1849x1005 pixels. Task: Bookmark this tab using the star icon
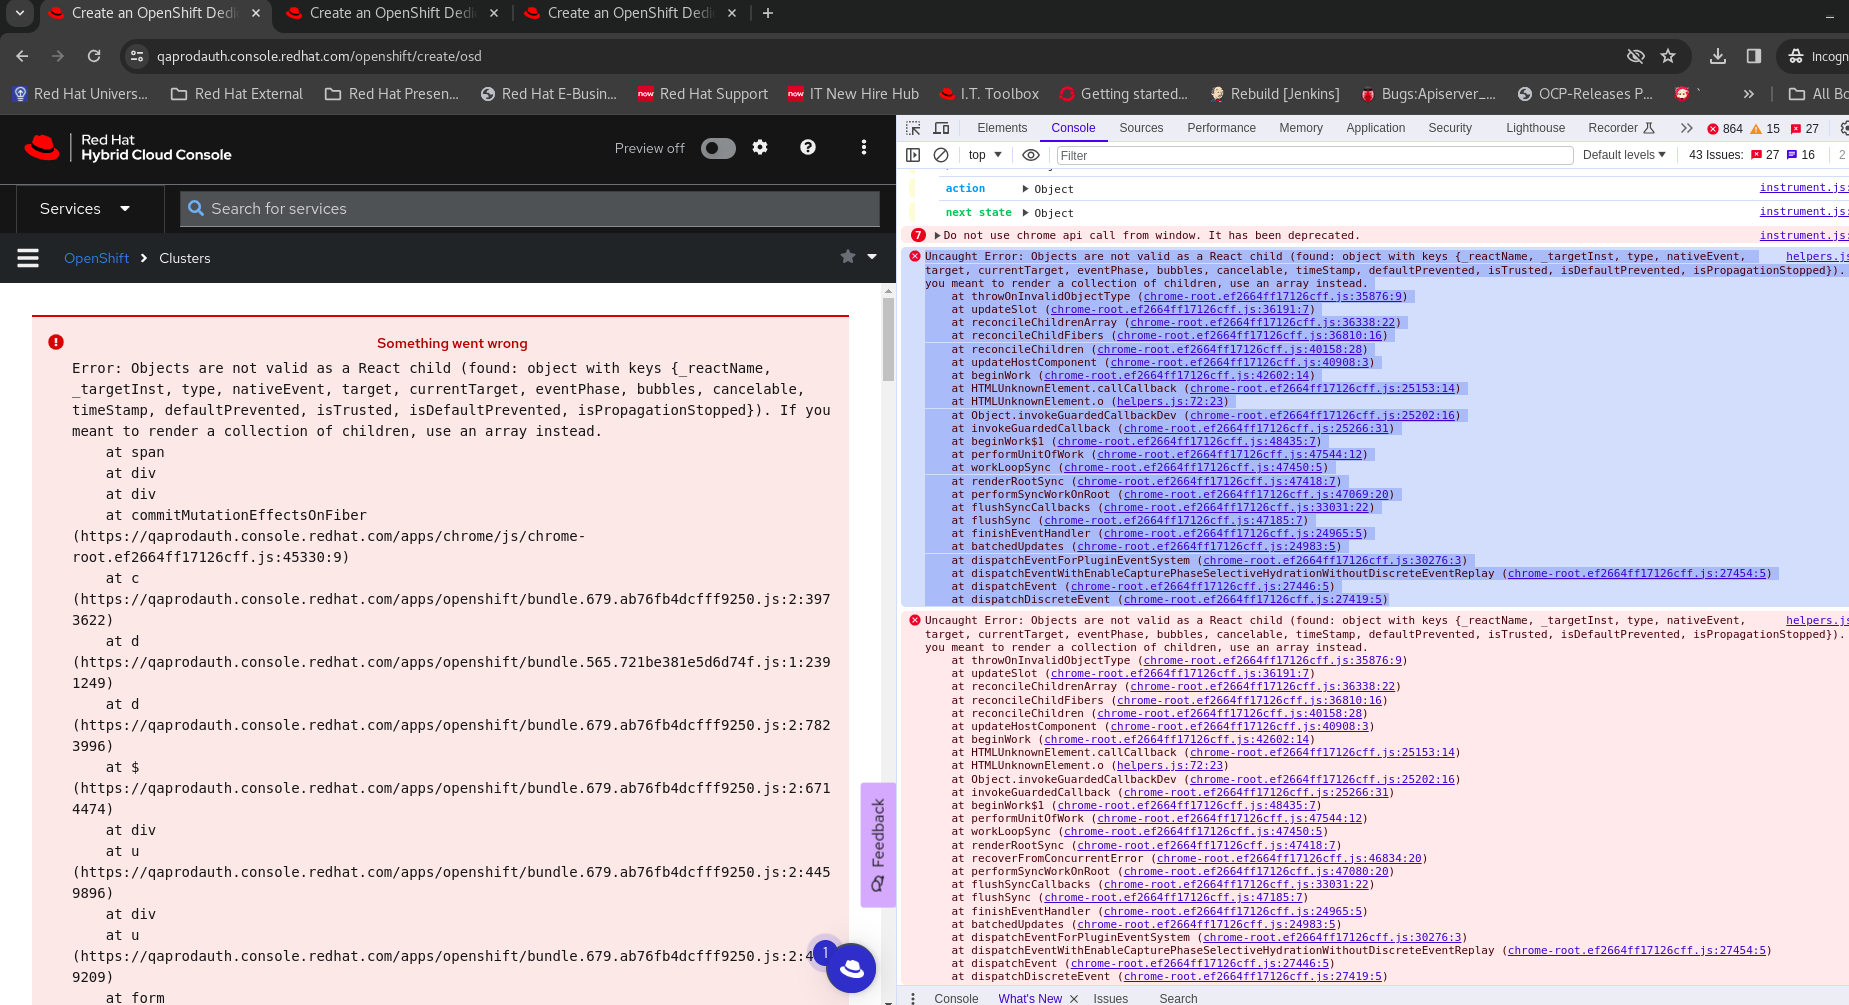pyautogui.click(x=1668, y=56)
